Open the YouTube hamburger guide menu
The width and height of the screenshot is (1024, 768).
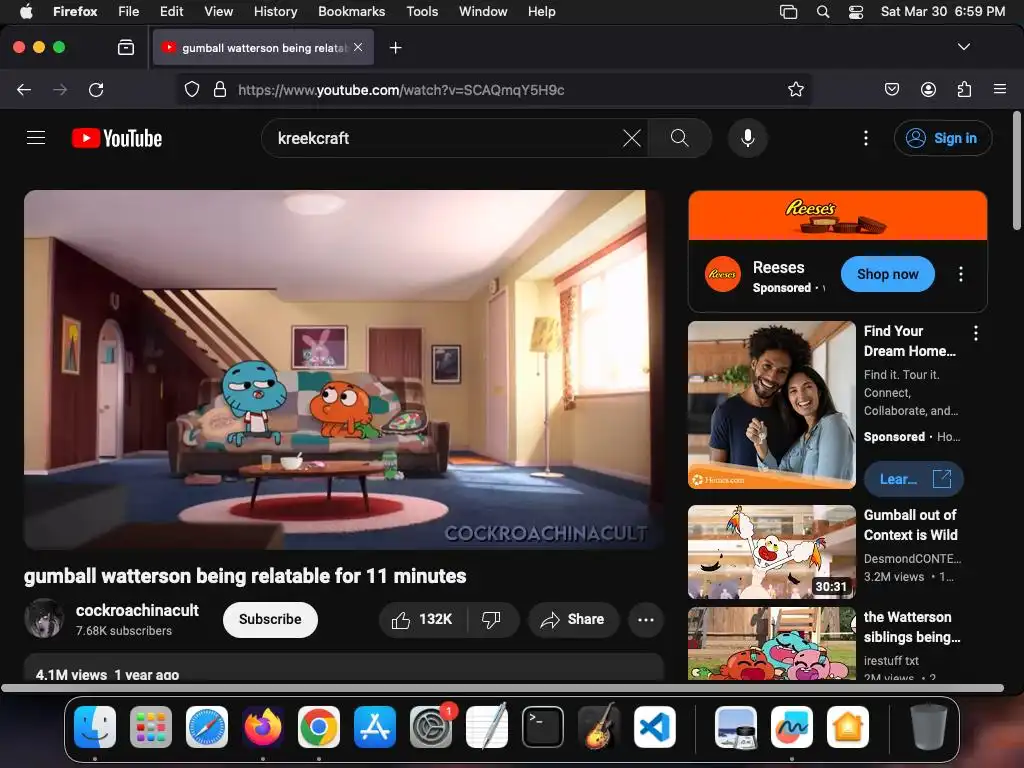tap(36, 138)
